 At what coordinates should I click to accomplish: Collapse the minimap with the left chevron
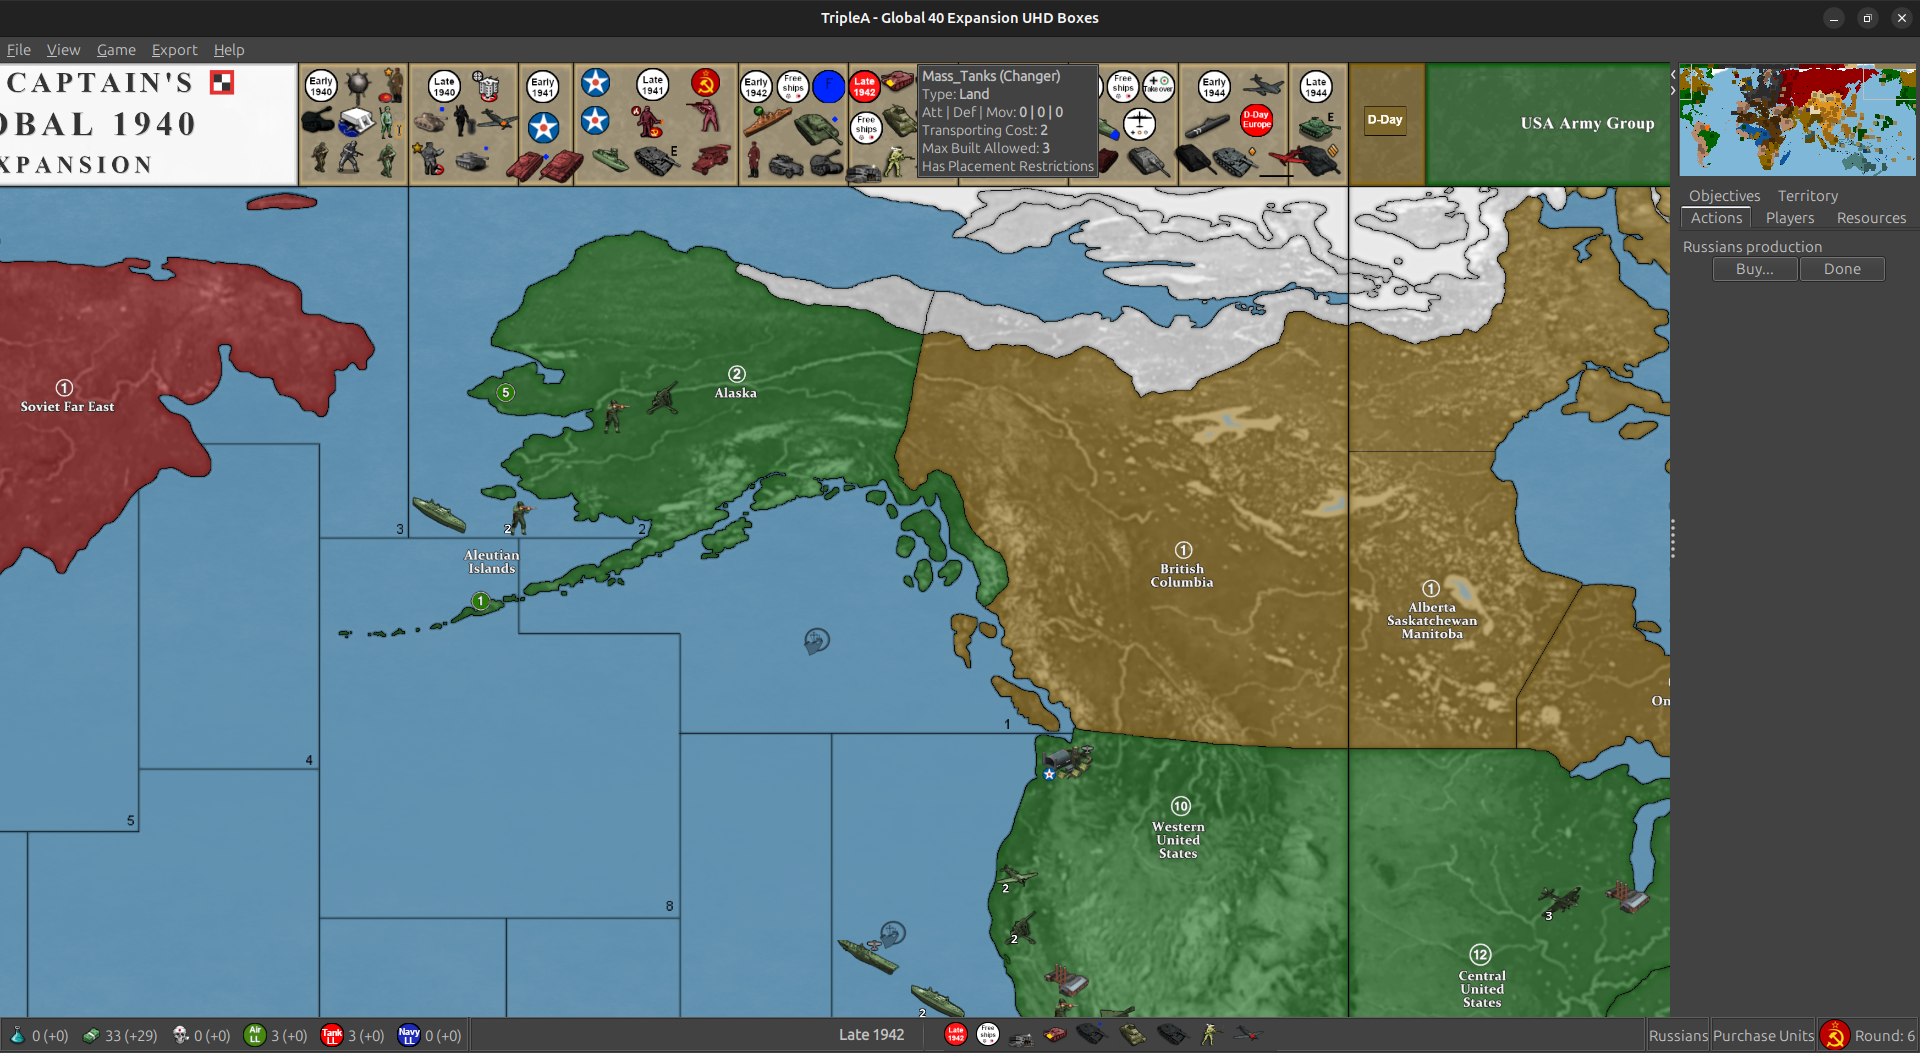(x=1673, y=74)
